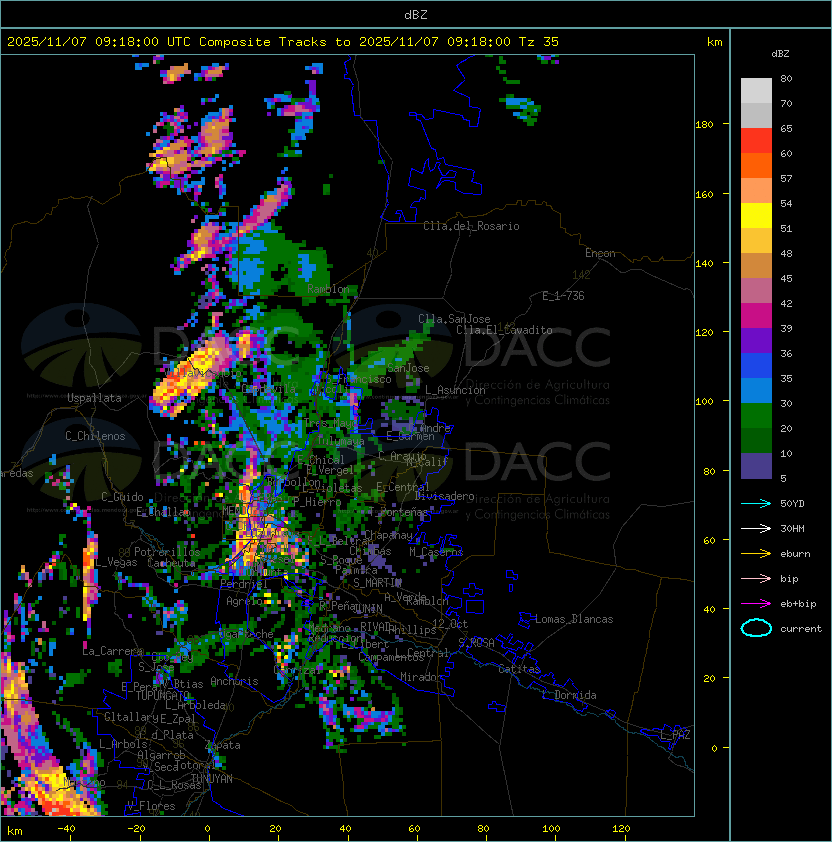This screenshot has height=842, width=832.
Task: Click the 100 km horizontal axis tick
Action: [551, 829]
